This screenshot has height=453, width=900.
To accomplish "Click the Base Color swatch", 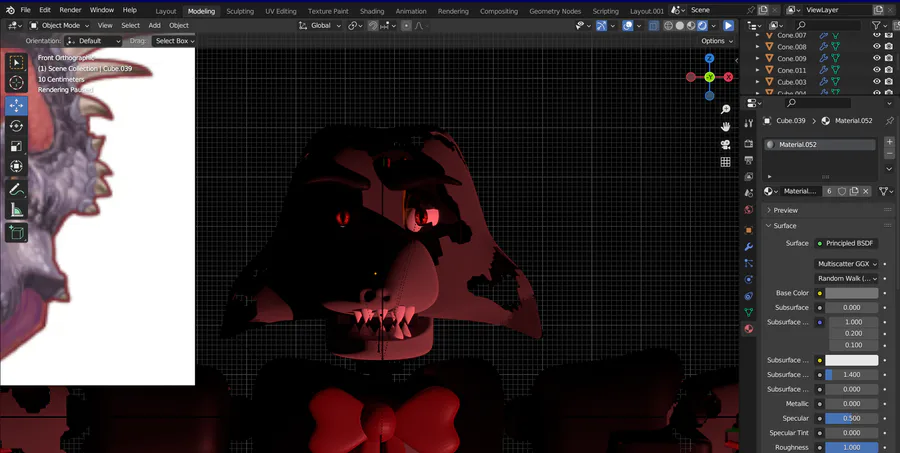I will [852, 293].
